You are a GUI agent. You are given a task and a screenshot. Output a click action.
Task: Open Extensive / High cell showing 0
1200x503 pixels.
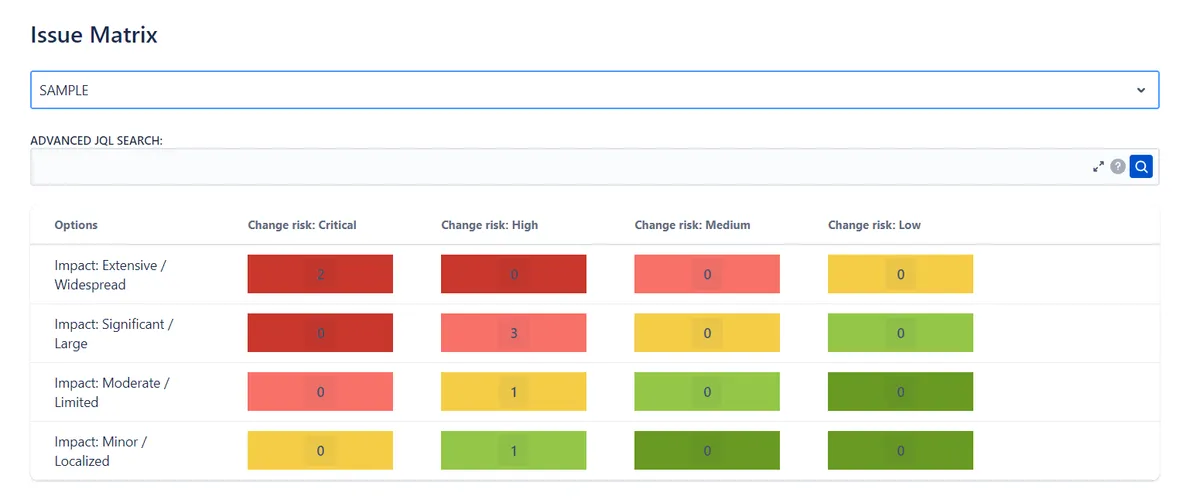pyautogui.click(x=514, y=274)
